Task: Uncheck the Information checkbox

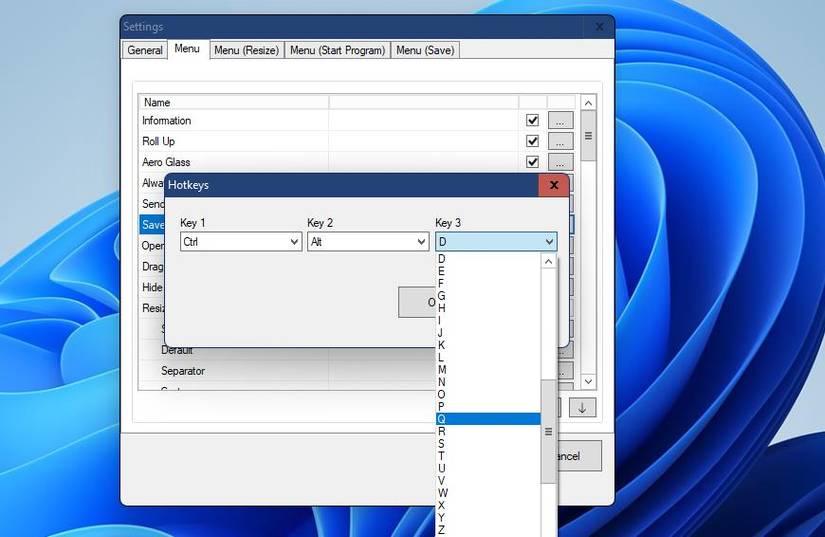Action: (532, 120)
